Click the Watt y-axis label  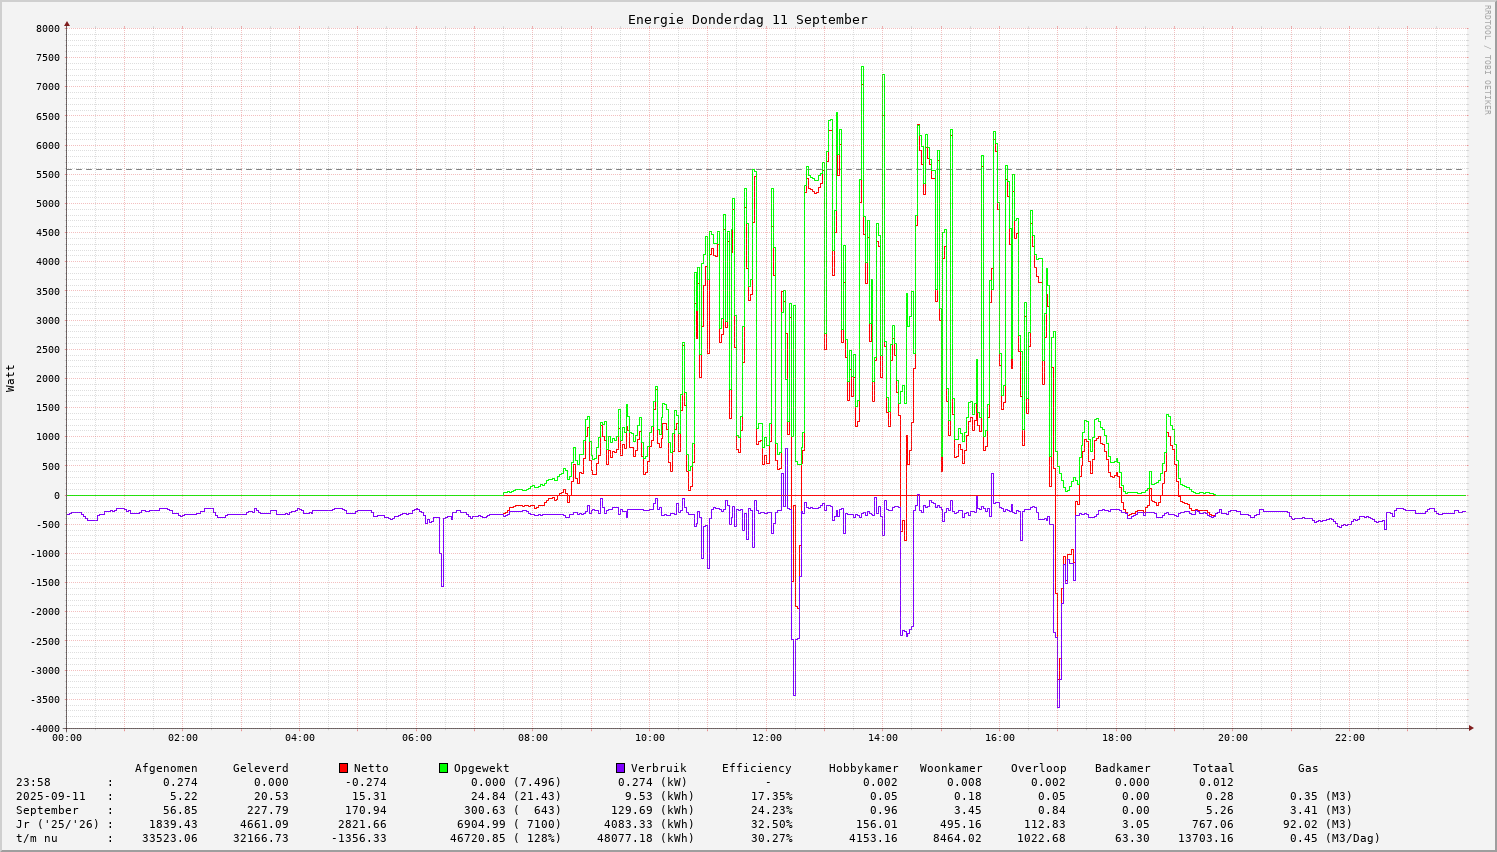pyautogui.click(x=11, y=378)
